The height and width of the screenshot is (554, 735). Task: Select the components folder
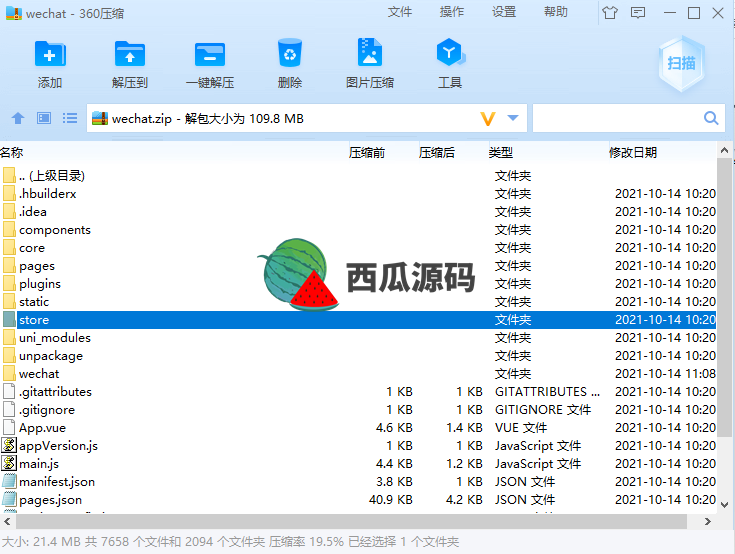click(x=358, y=230)
